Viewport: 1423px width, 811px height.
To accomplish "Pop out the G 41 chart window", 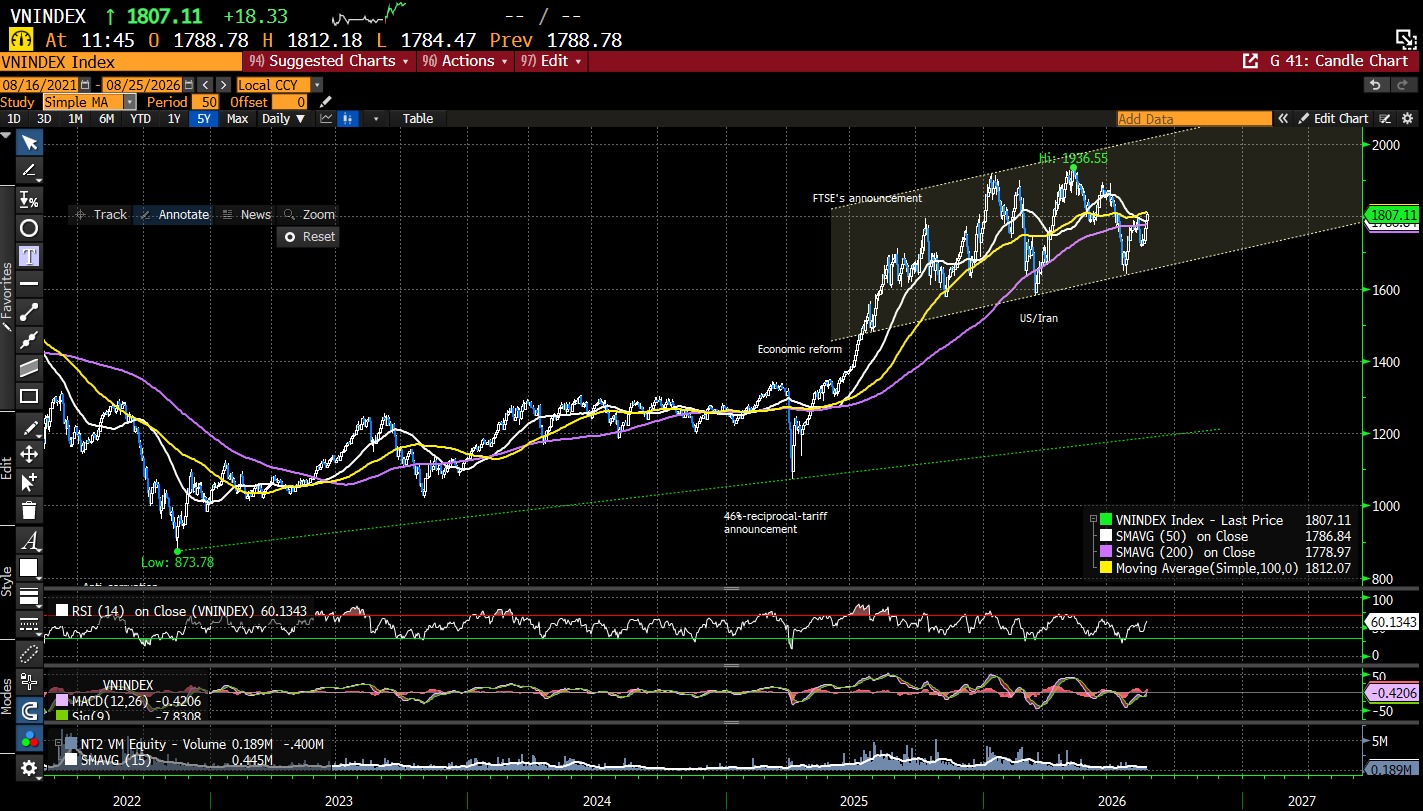I will tap(1250, 61).
